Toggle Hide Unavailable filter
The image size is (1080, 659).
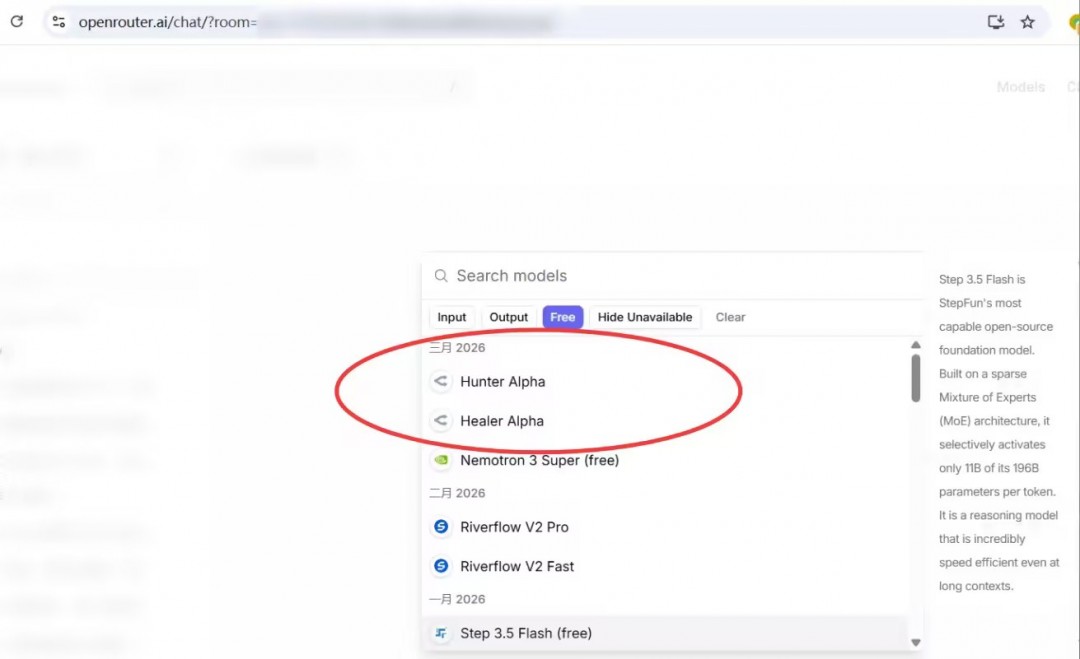[645, 317]
